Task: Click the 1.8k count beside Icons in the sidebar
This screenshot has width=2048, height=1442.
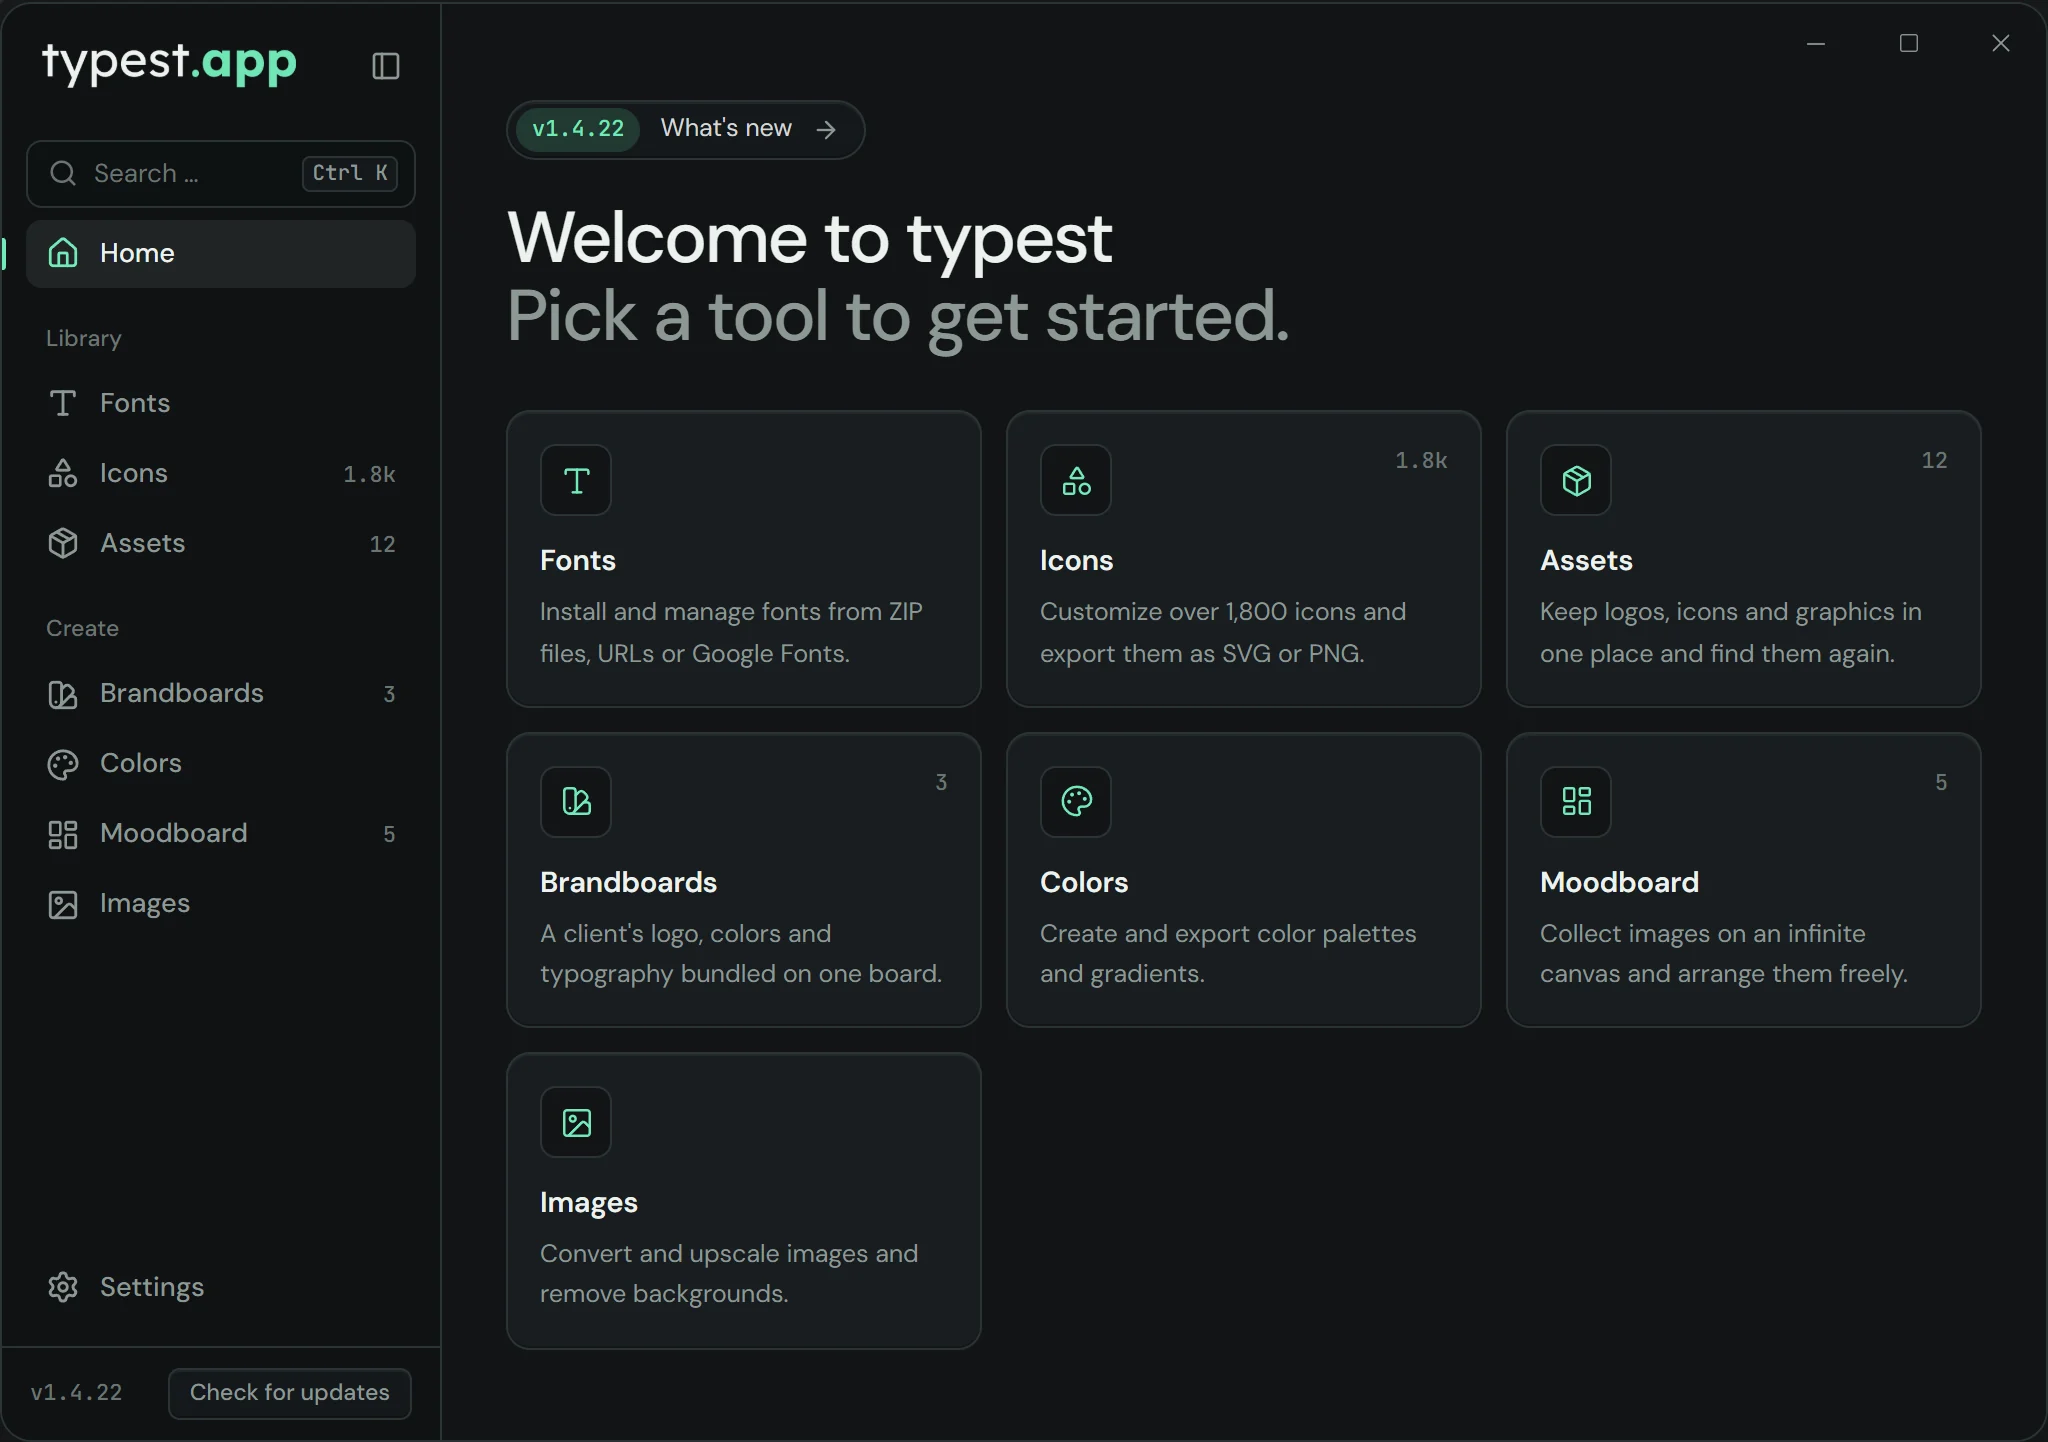Action: click(369, 474)
